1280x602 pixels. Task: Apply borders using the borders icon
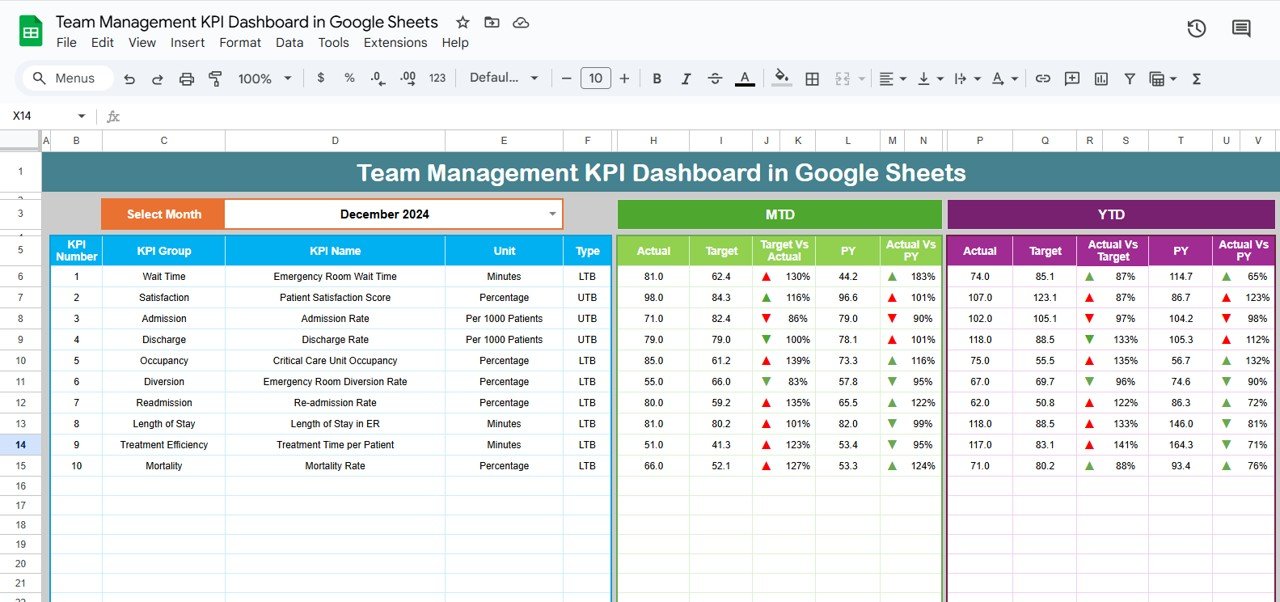(x=811, y=78)
